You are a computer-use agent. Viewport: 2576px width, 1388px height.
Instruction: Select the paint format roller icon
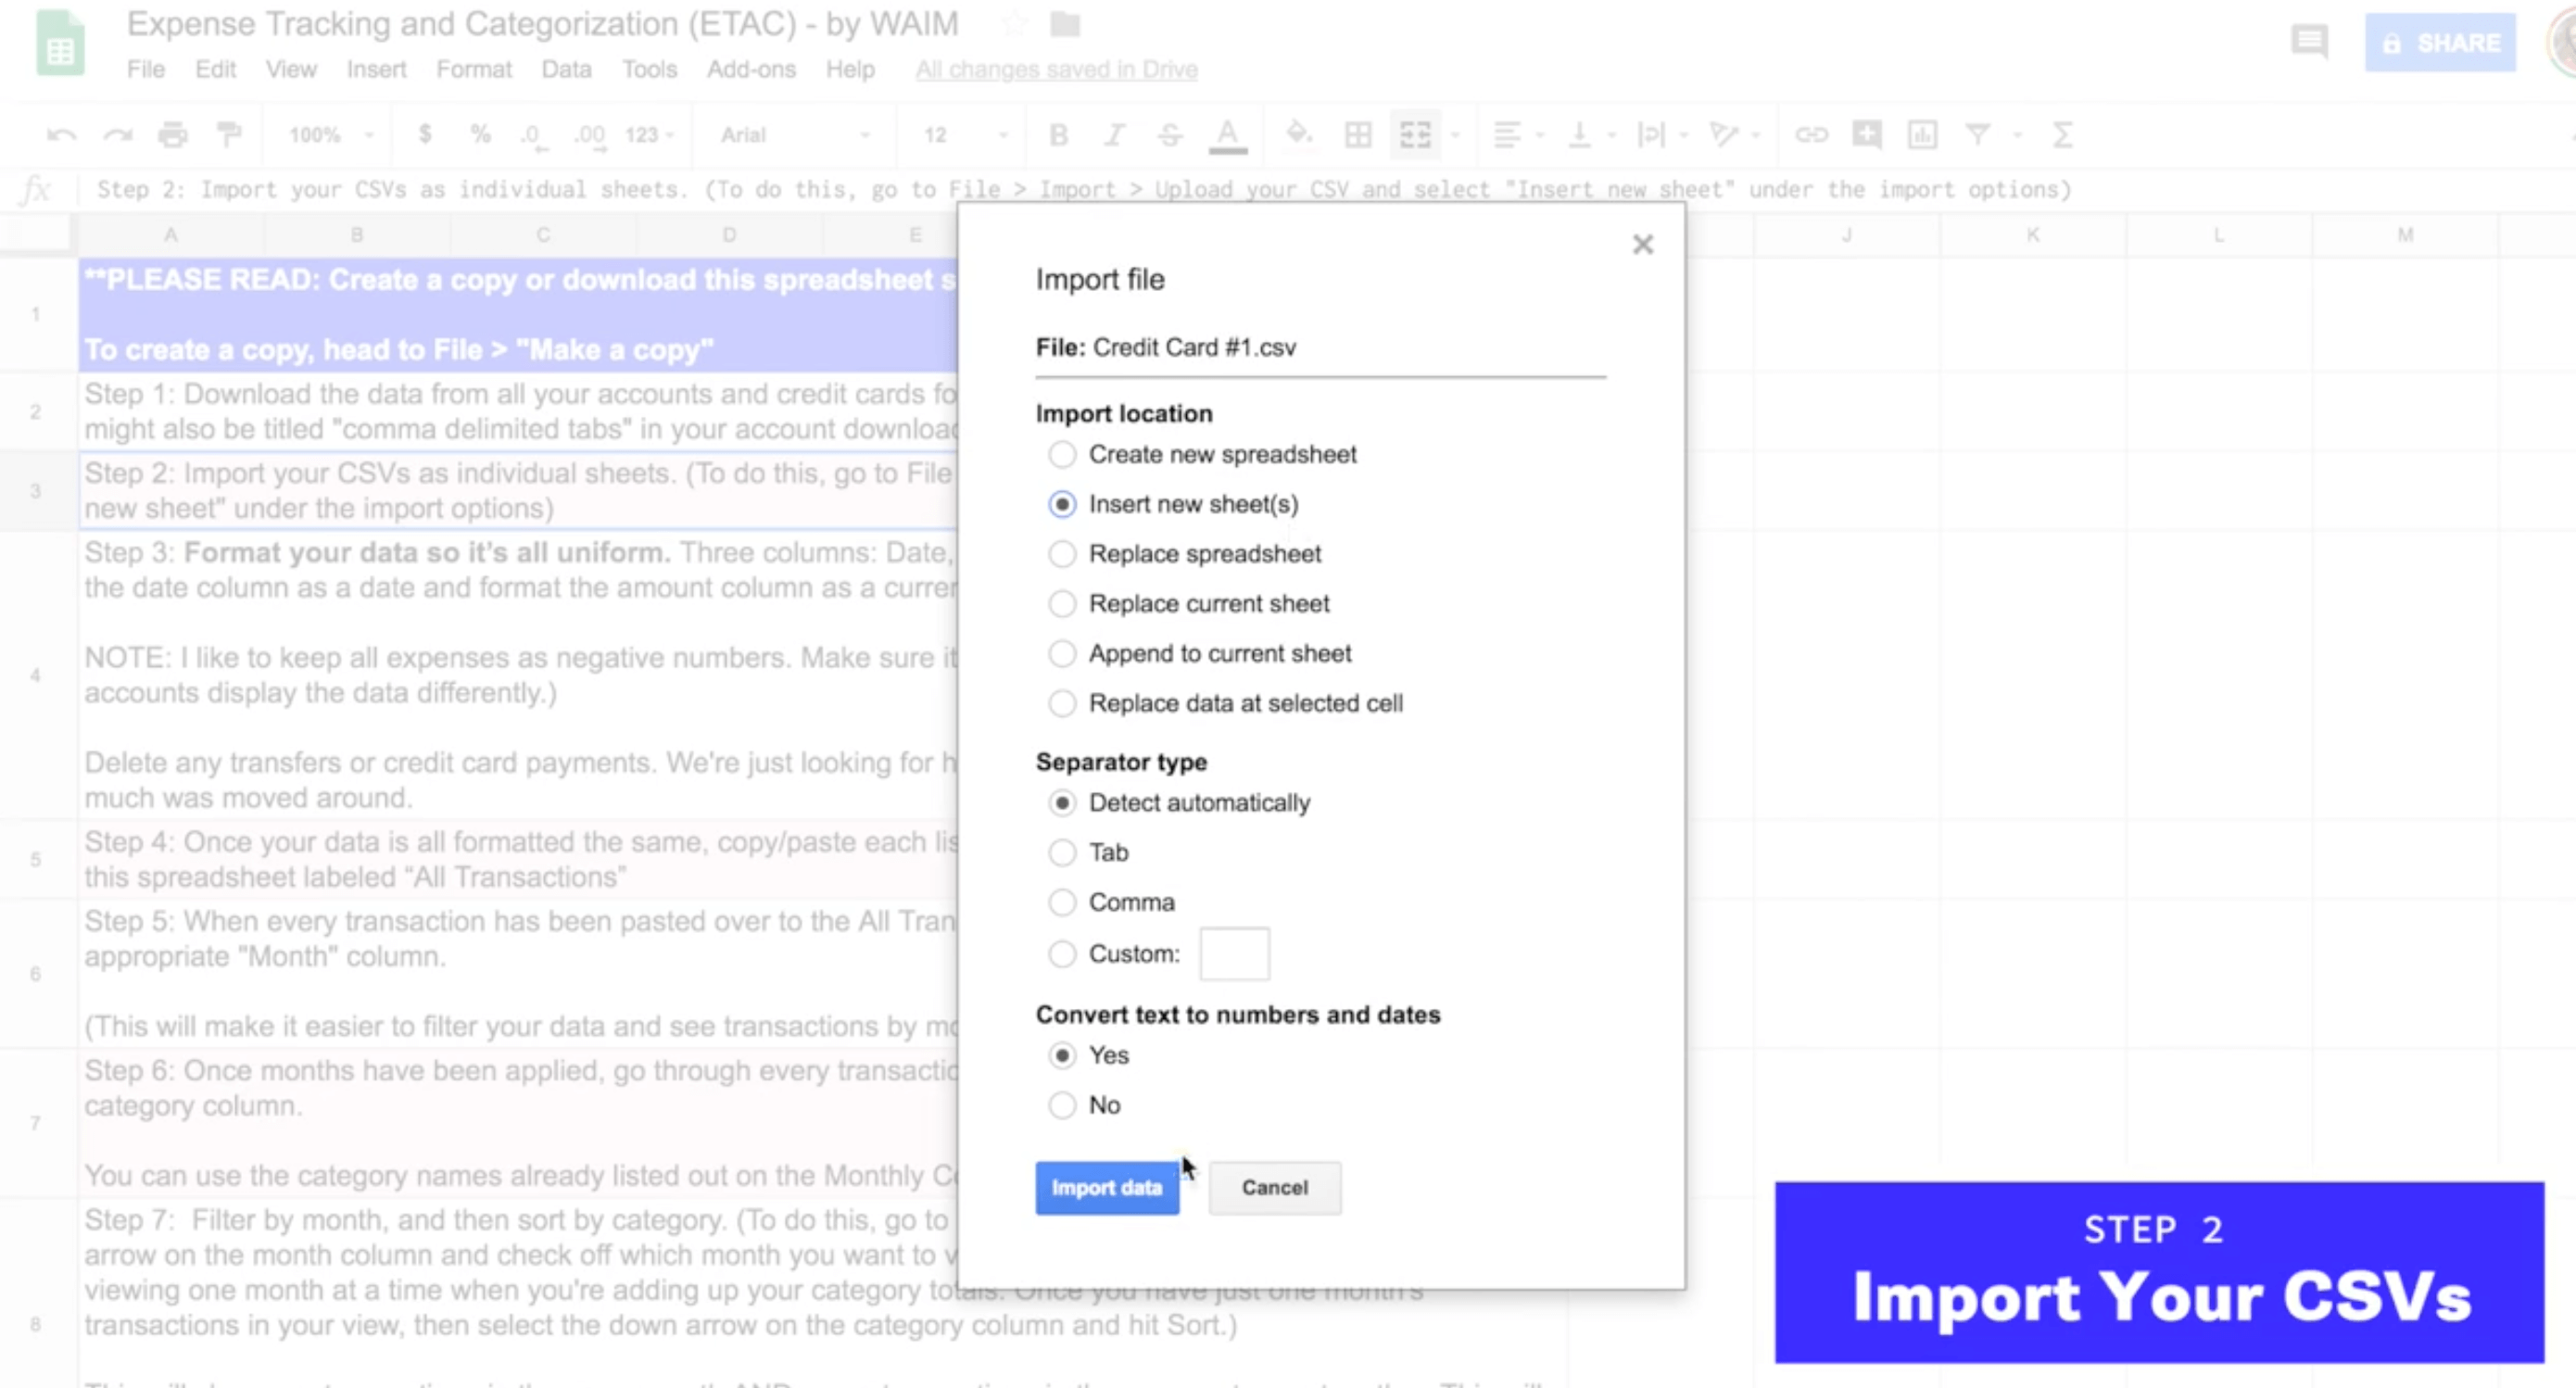coord(229,135)
